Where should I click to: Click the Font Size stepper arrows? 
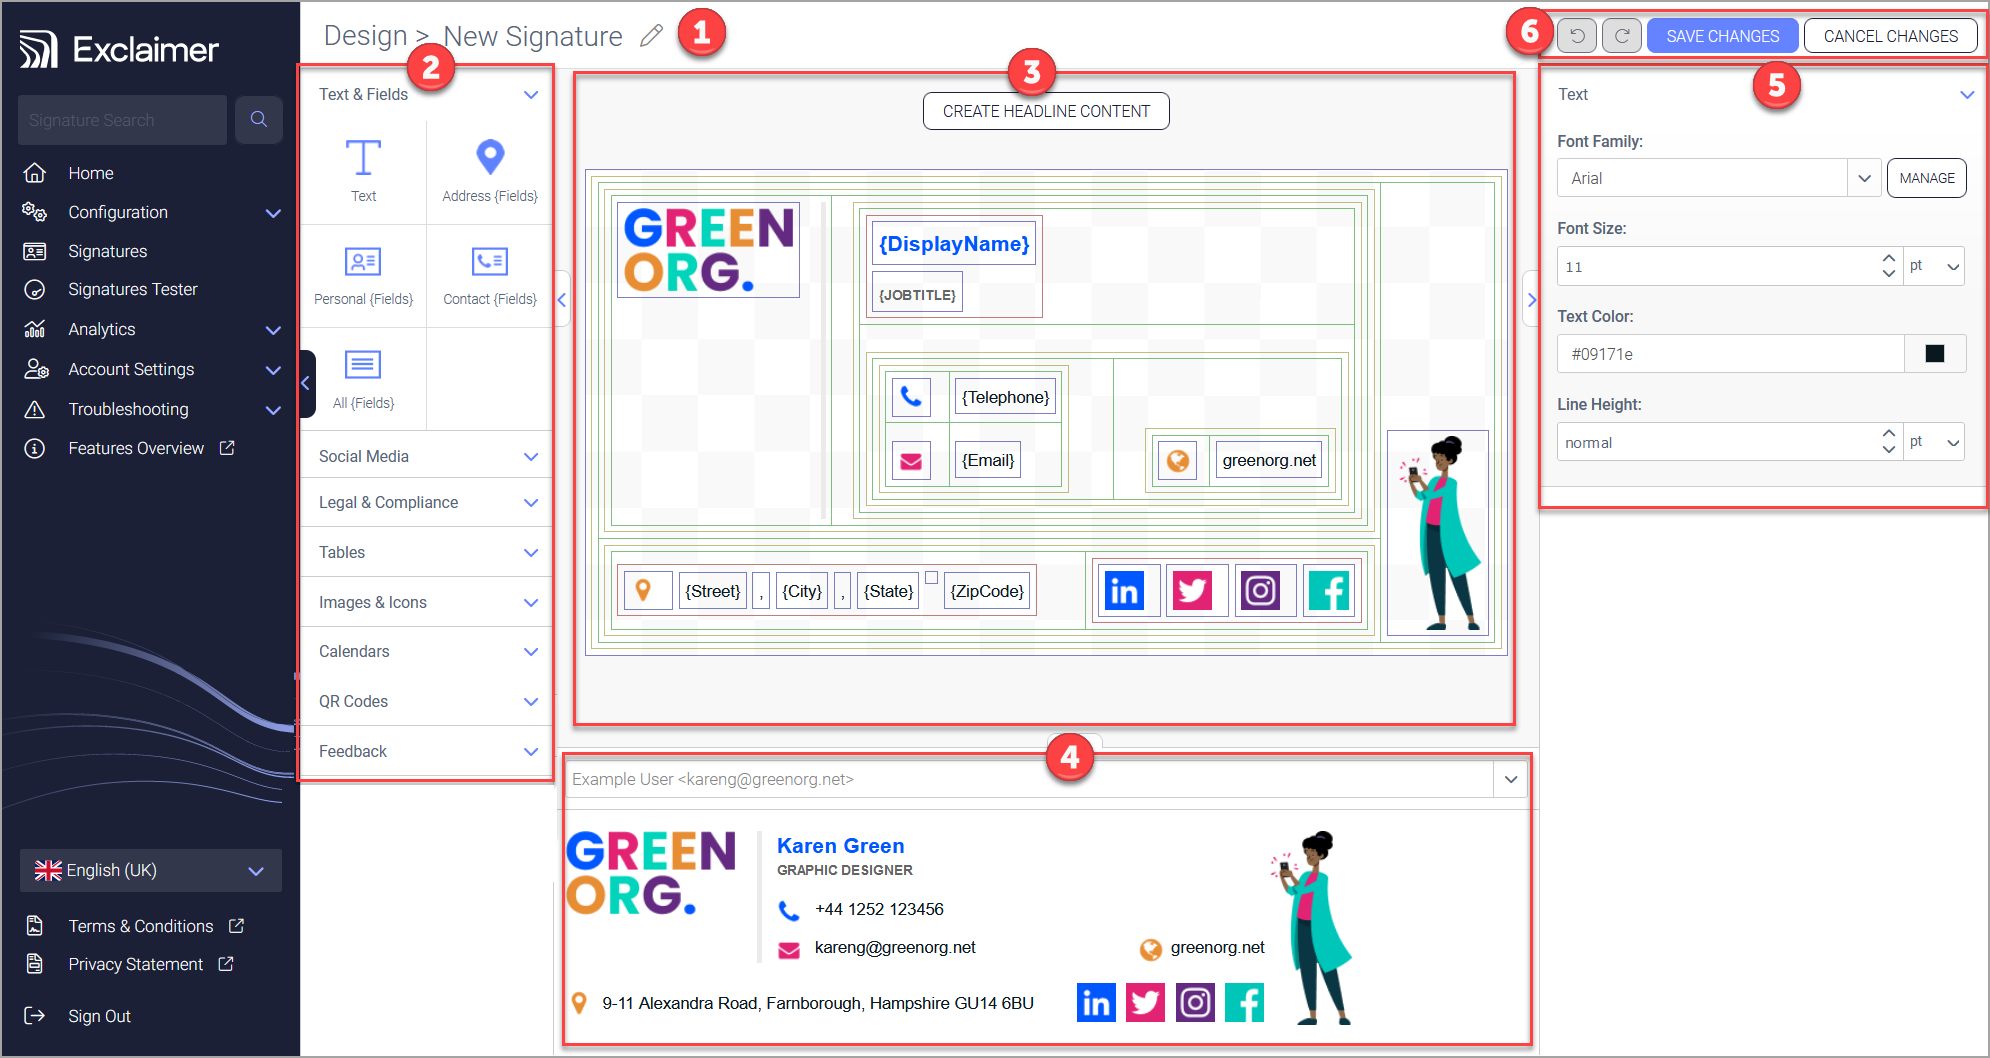click(1888, 266)
